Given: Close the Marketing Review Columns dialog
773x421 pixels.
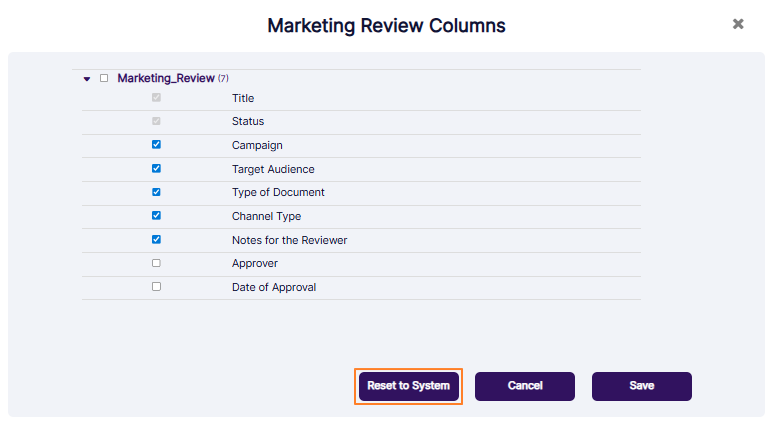Looking at the screenshot, I should (x=738, y=24).
